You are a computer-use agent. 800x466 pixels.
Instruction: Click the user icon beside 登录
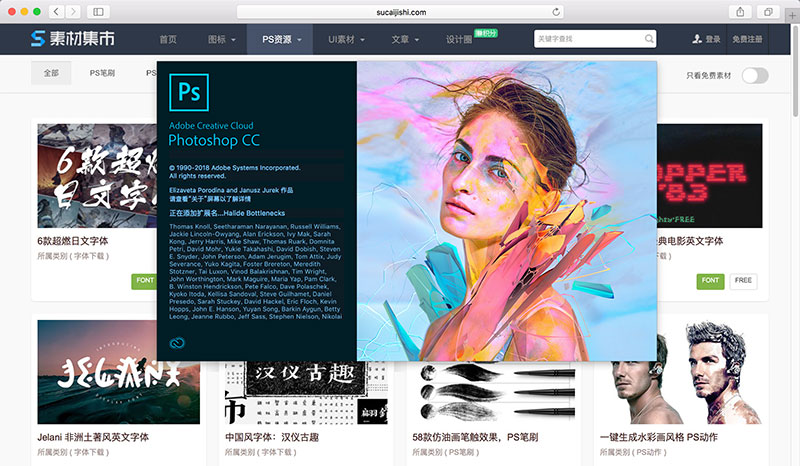click(697, 39)
